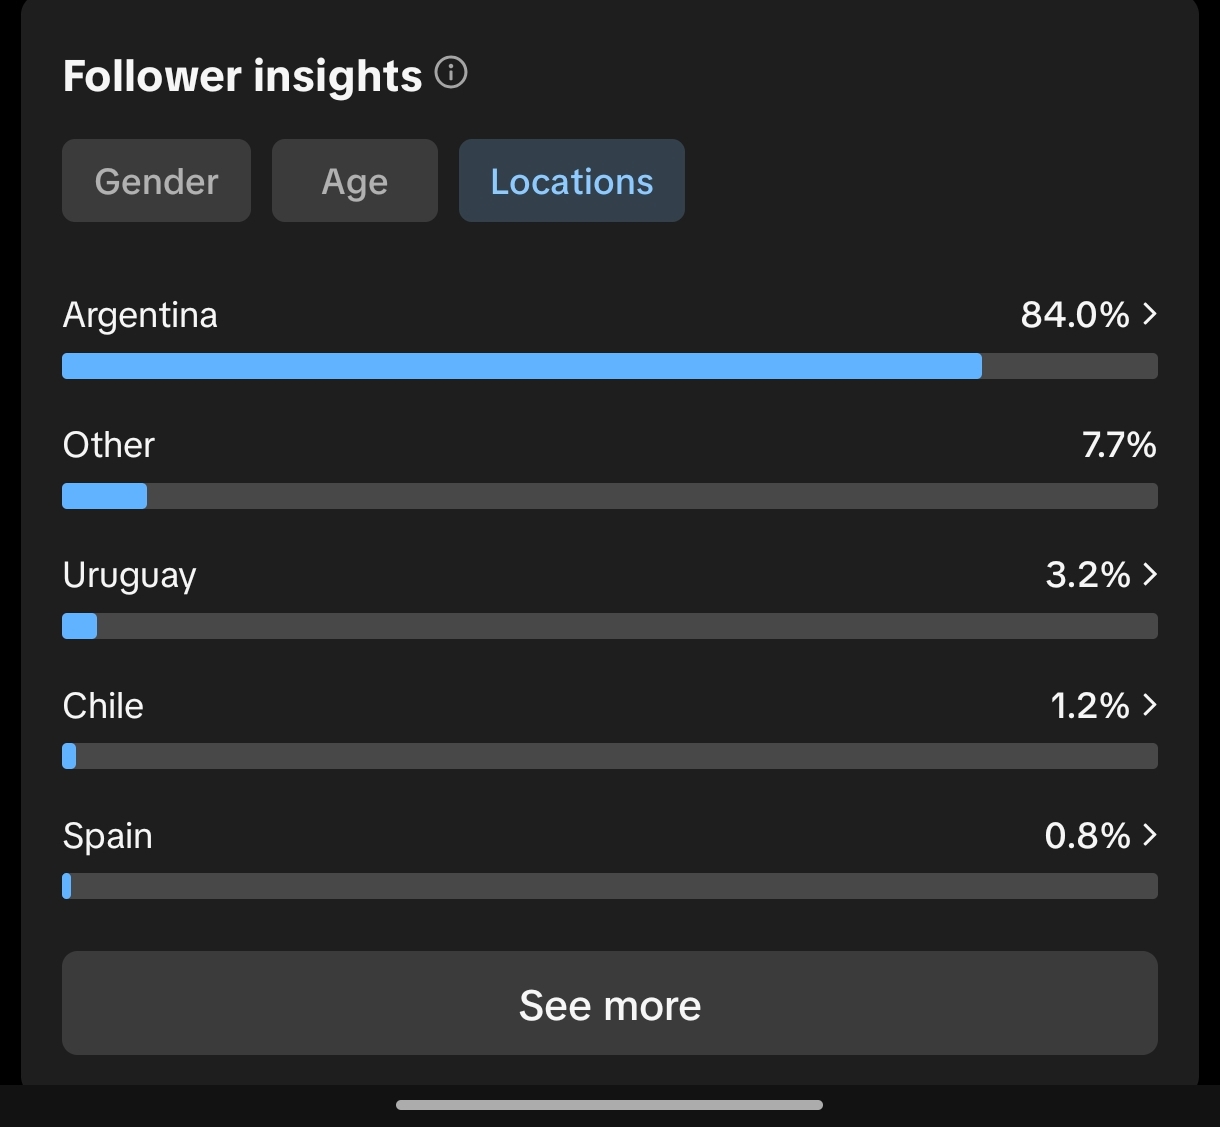Click the Argentina progress bar
This screenshot has width=1220, height=1127.
point(610,366)
